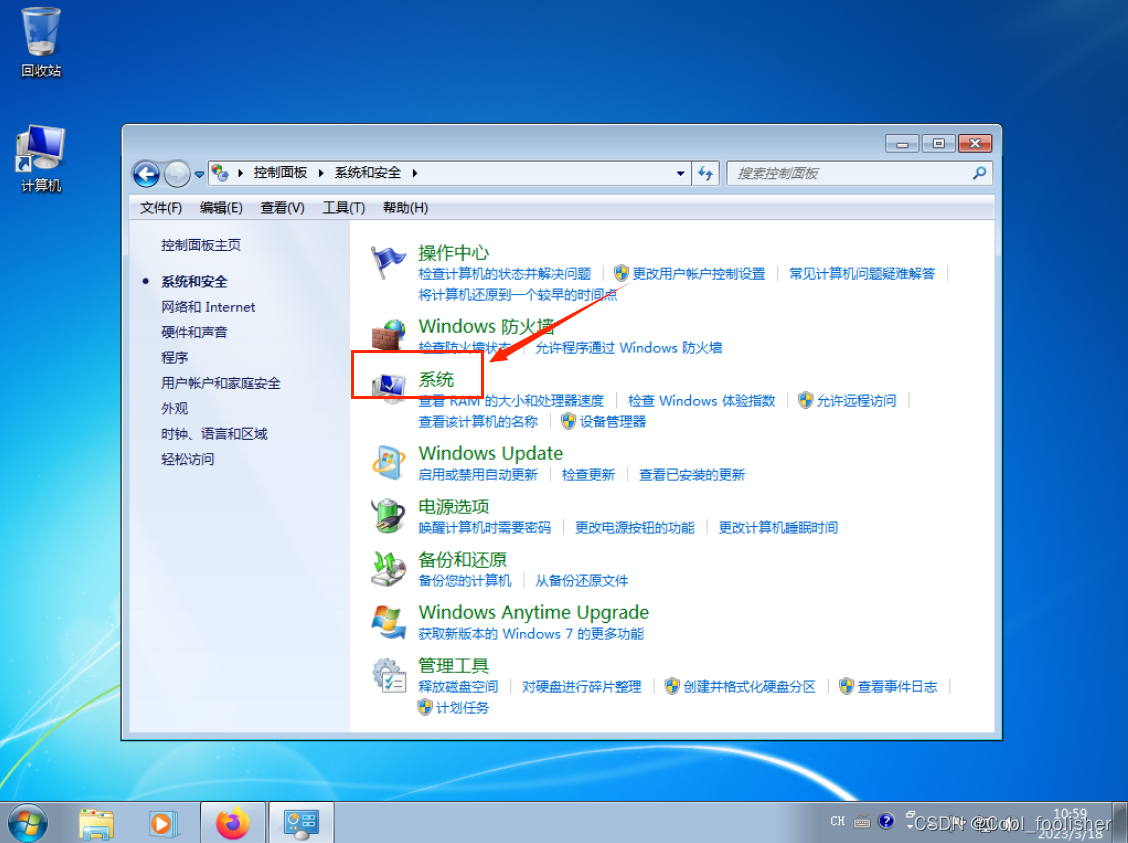Click the CH input language indicator

pyautogui.click(x=837, y=821)
